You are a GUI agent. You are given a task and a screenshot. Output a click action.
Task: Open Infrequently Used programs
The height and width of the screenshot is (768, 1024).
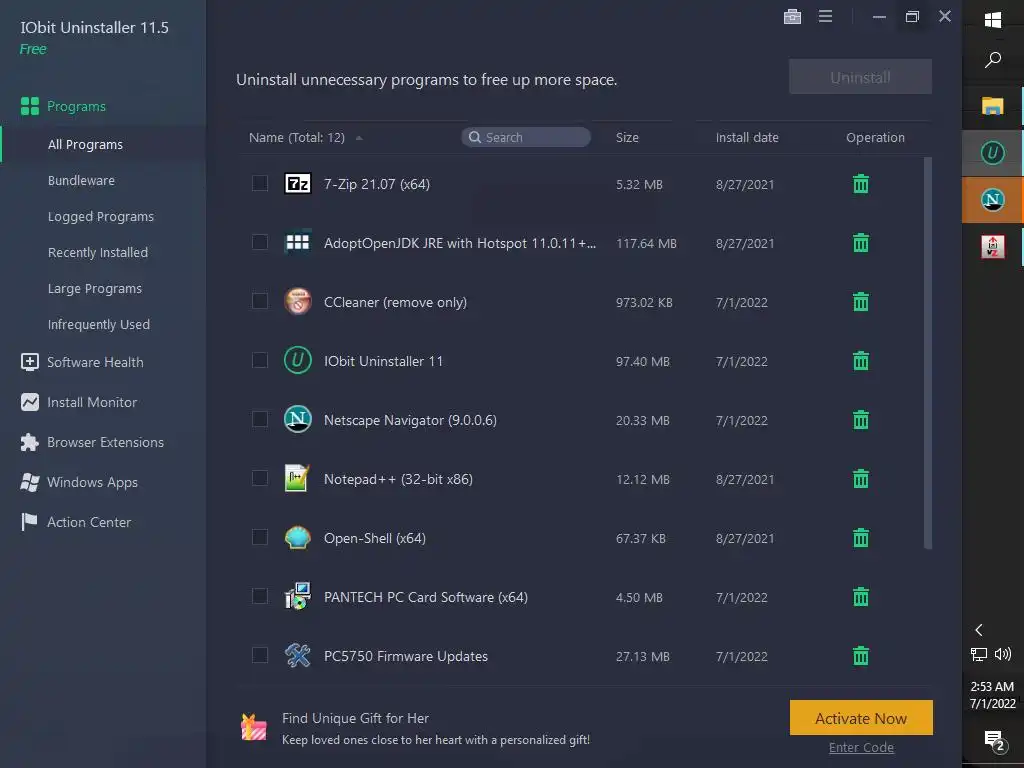click(99, 324)
